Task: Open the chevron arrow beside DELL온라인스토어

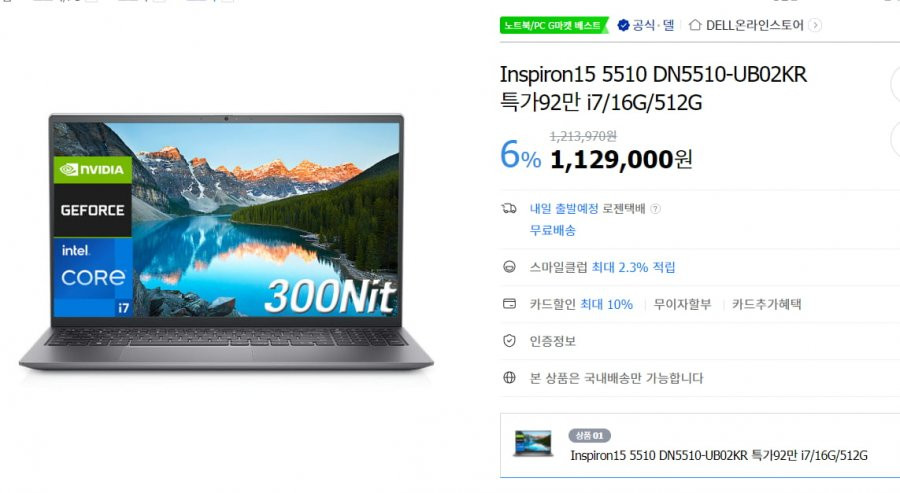Action: [815, 25]
